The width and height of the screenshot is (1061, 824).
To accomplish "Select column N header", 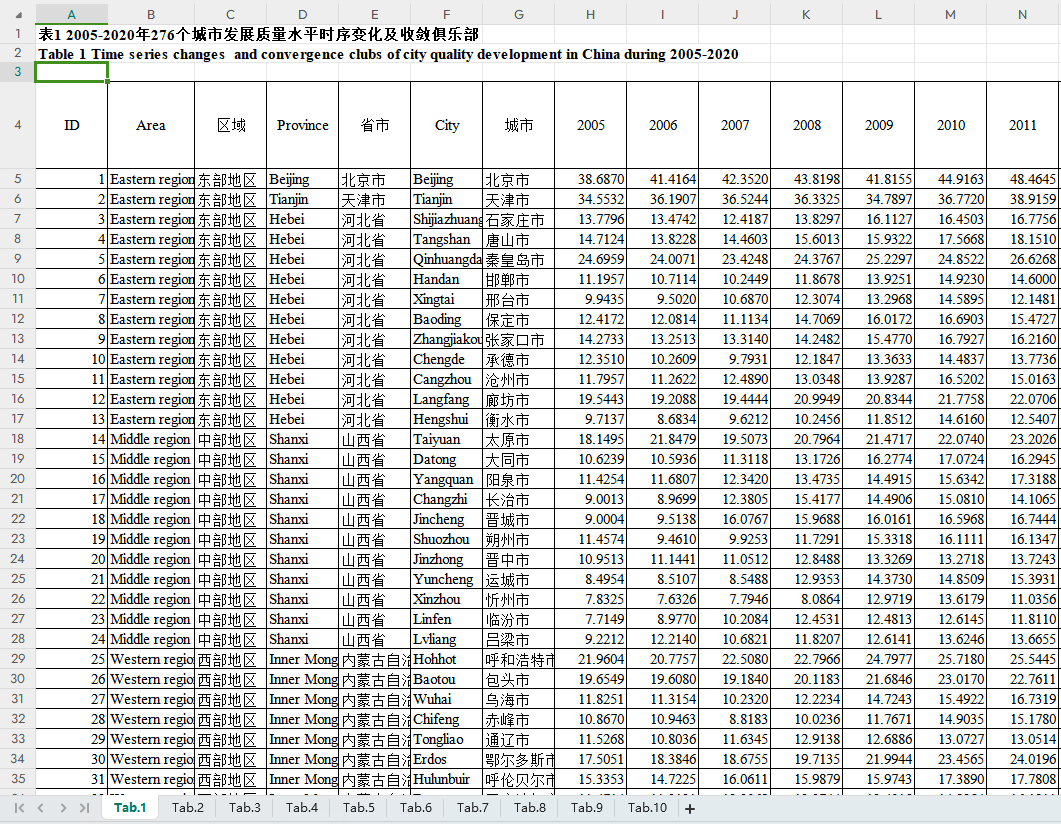I will [1022, 14].
